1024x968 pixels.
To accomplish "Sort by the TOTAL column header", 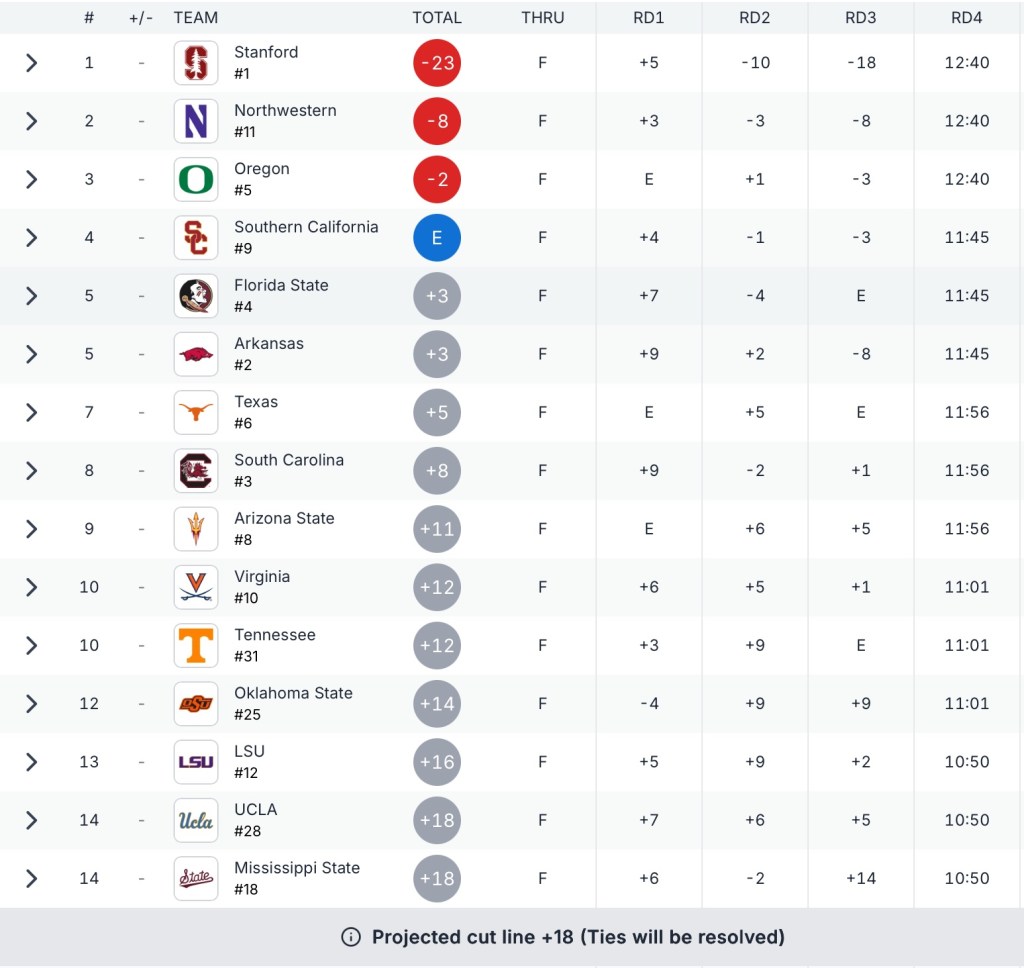I will coord(437,17).
